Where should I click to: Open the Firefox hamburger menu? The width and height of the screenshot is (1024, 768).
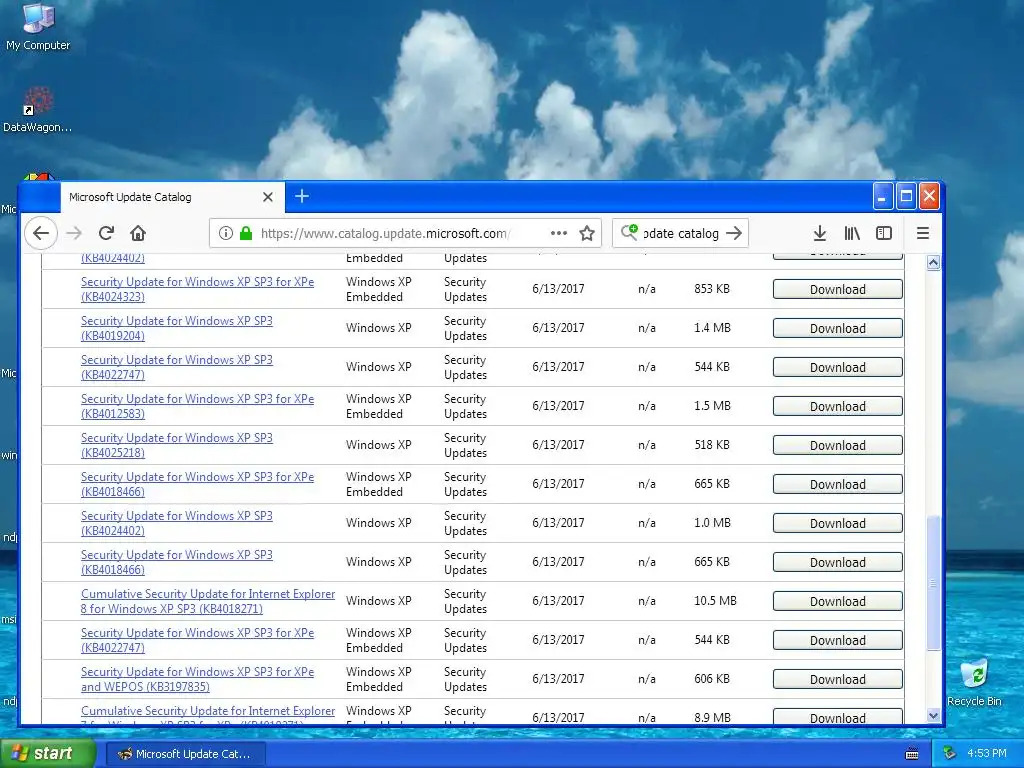(923, 233)
